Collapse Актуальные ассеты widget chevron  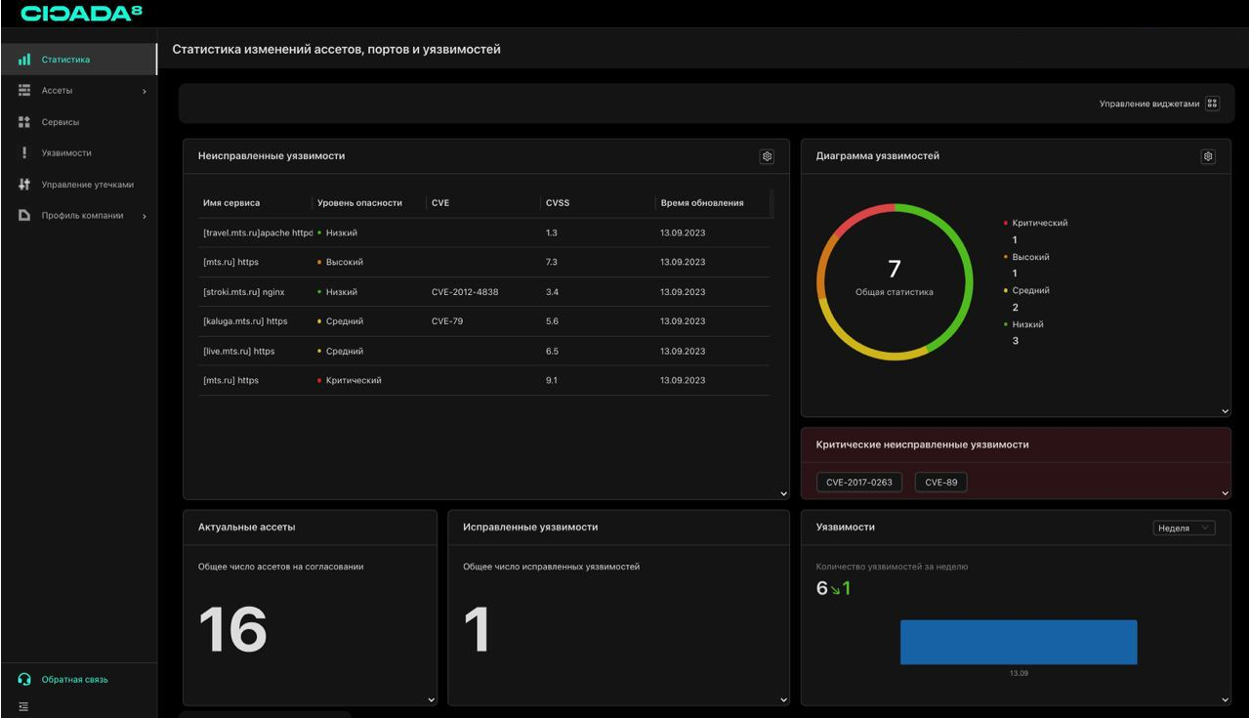click(432, 700)
